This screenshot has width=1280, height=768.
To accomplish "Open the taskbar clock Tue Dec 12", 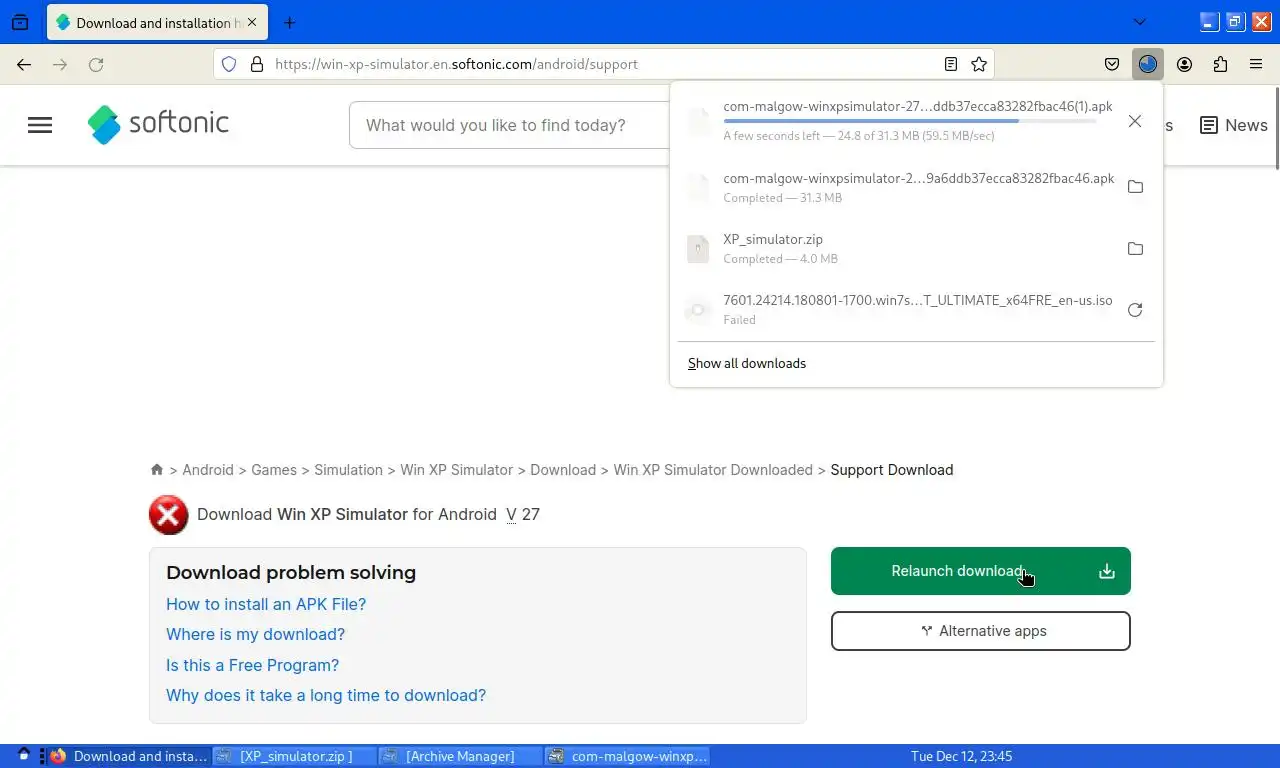I will [961, 756].
